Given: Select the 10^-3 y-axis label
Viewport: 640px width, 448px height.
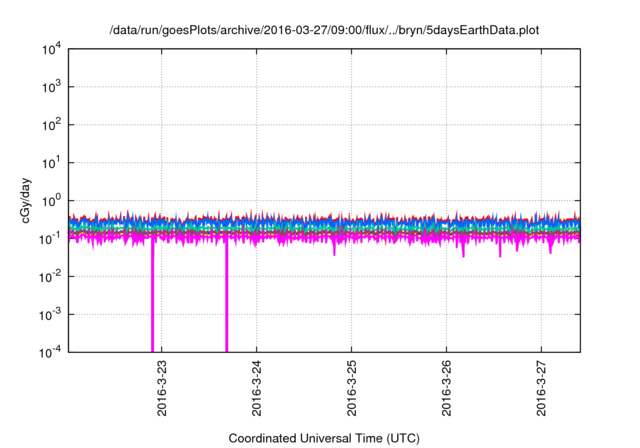Looking at the screenshot, I should (x=50, y=315).
